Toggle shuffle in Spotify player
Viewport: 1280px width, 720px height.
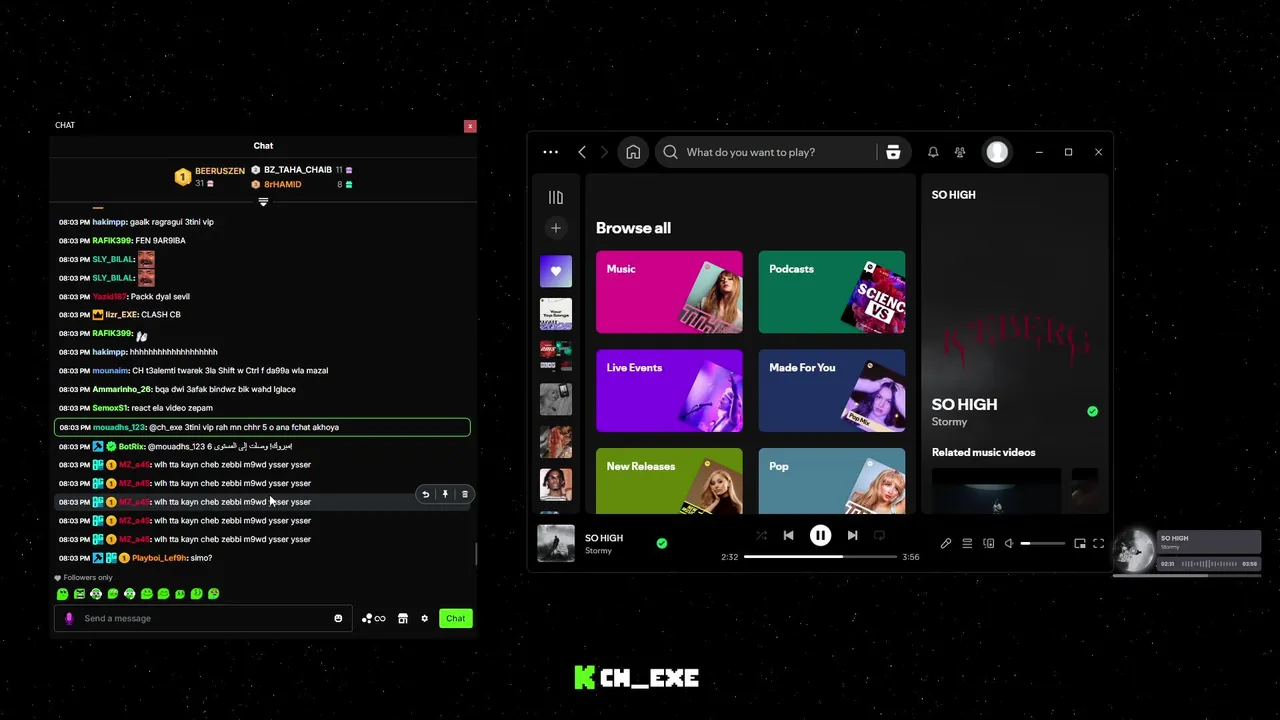761,536
